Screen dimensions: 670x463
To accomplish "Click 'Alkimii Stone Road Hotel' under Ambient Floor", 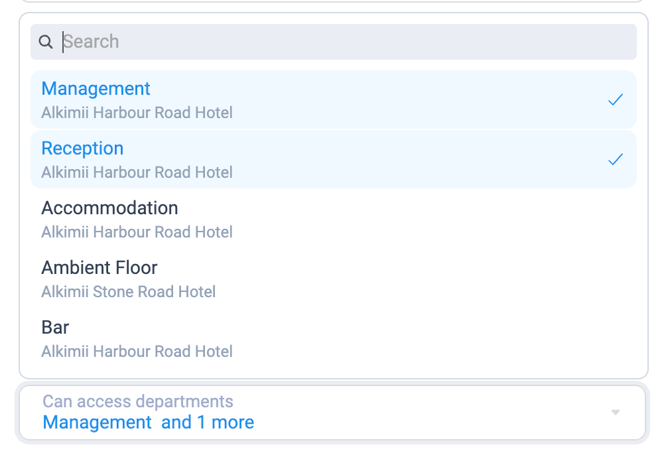I will click(x=128, y=292).
